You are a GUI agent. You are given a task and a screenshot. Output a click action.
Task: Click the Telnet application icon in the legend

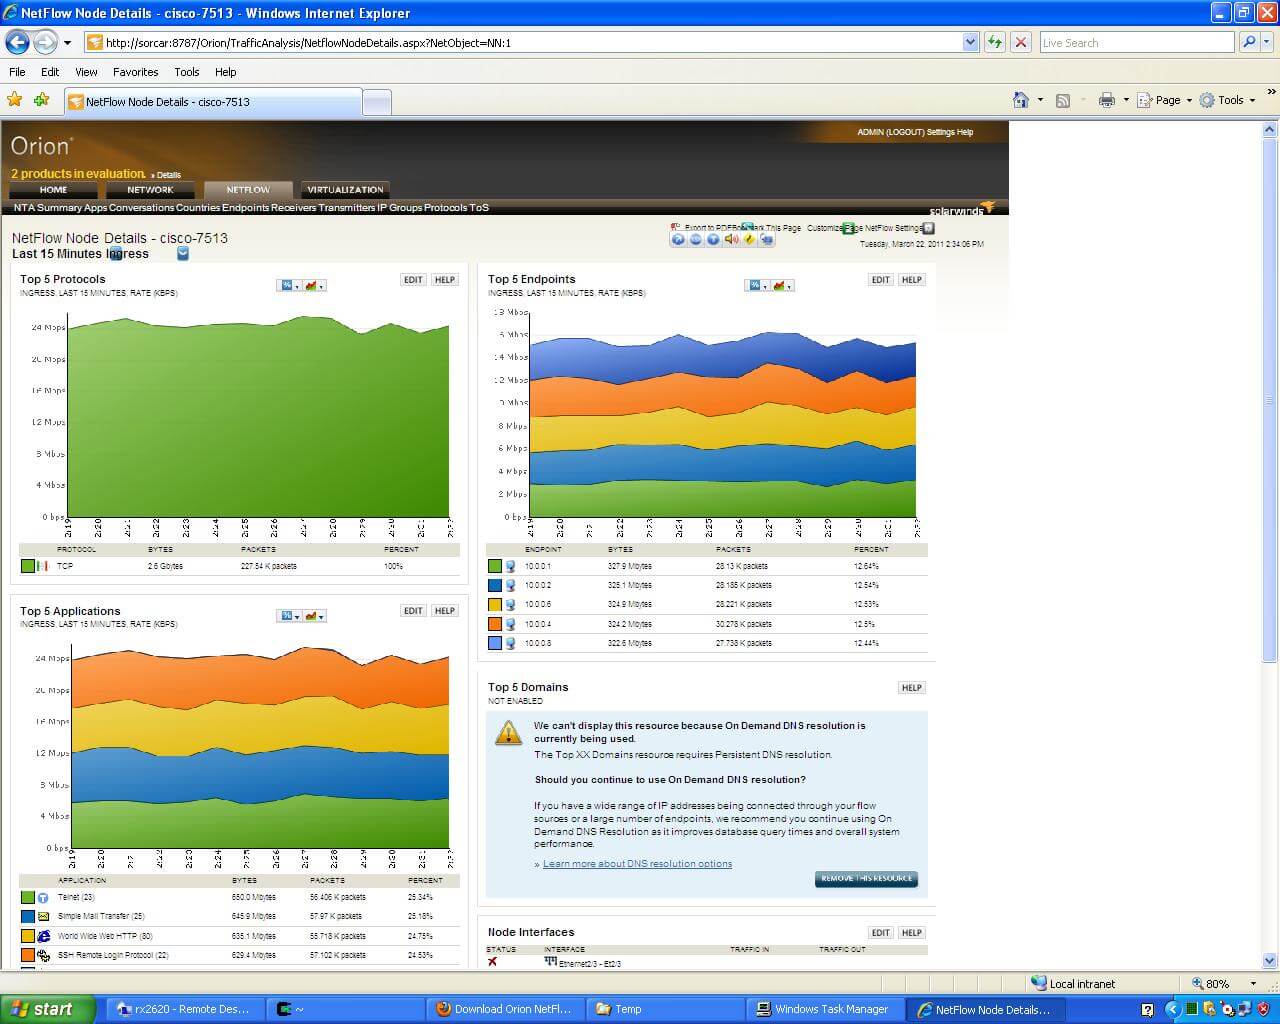pyautogui.click(x=43, y=898)
